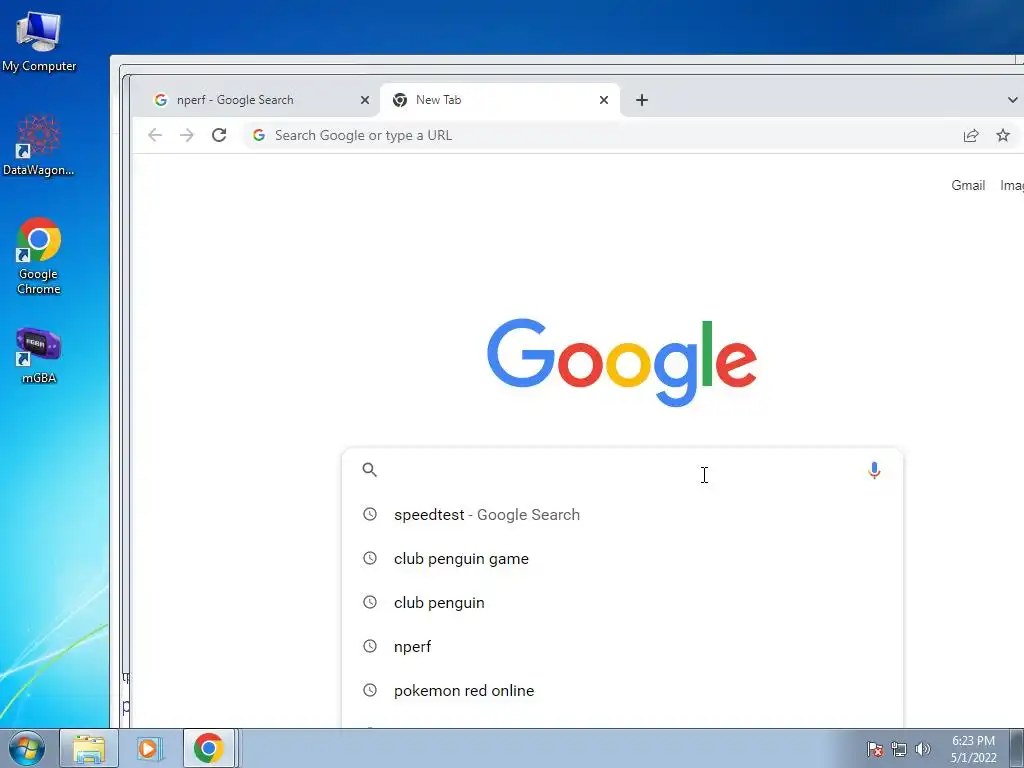Viewport: 1024px width, 768px height.
Task: Open My Computer desktop icon
Action: (39, 41)
